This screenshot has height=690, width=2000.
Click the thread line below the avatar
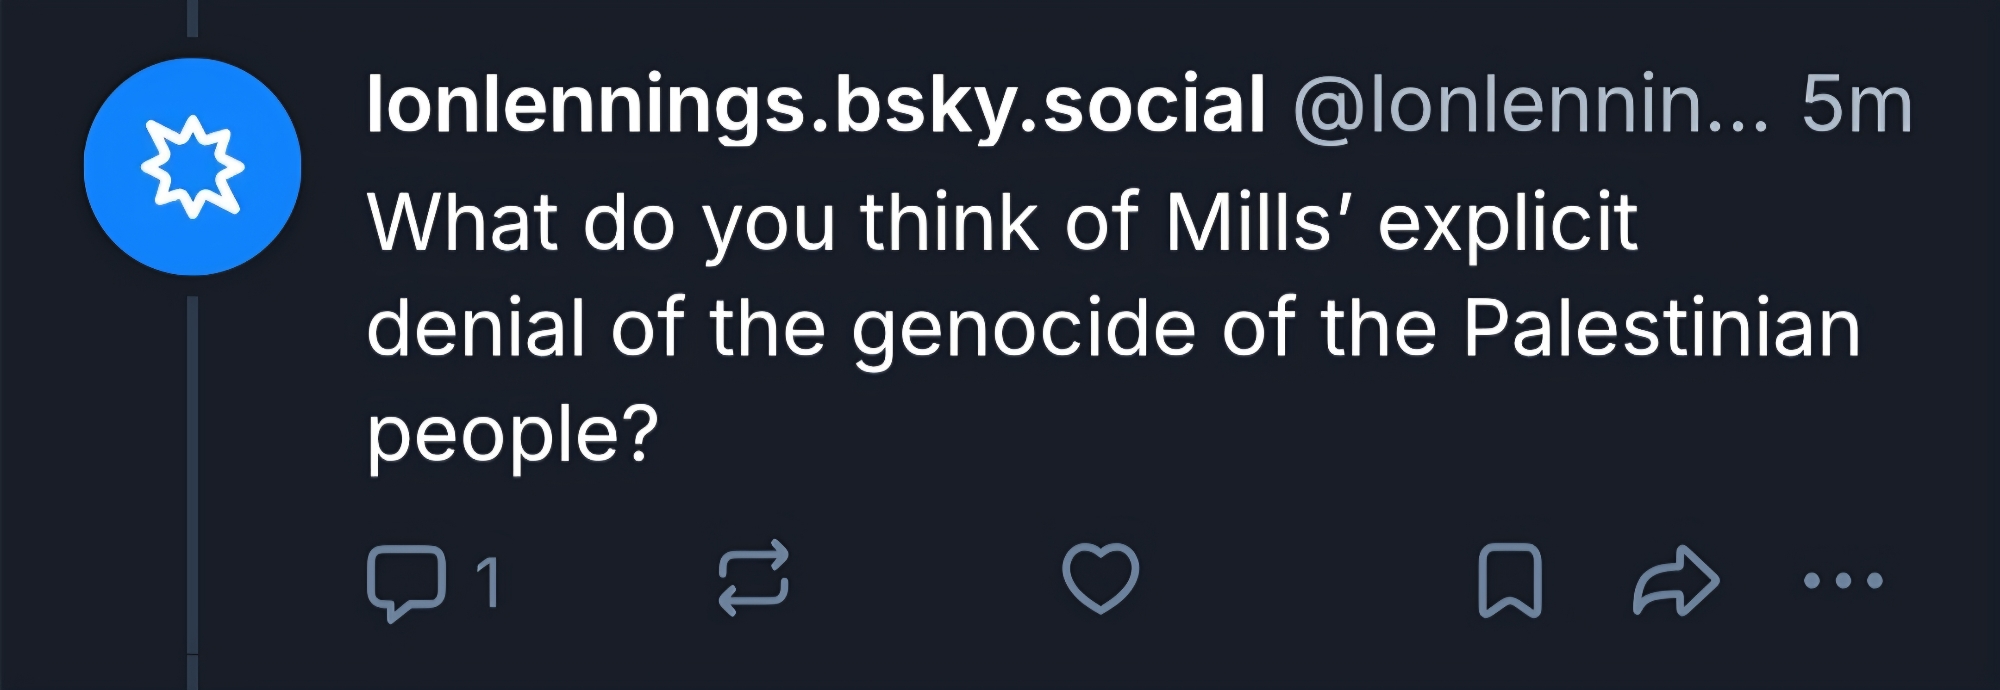point(192,480)
